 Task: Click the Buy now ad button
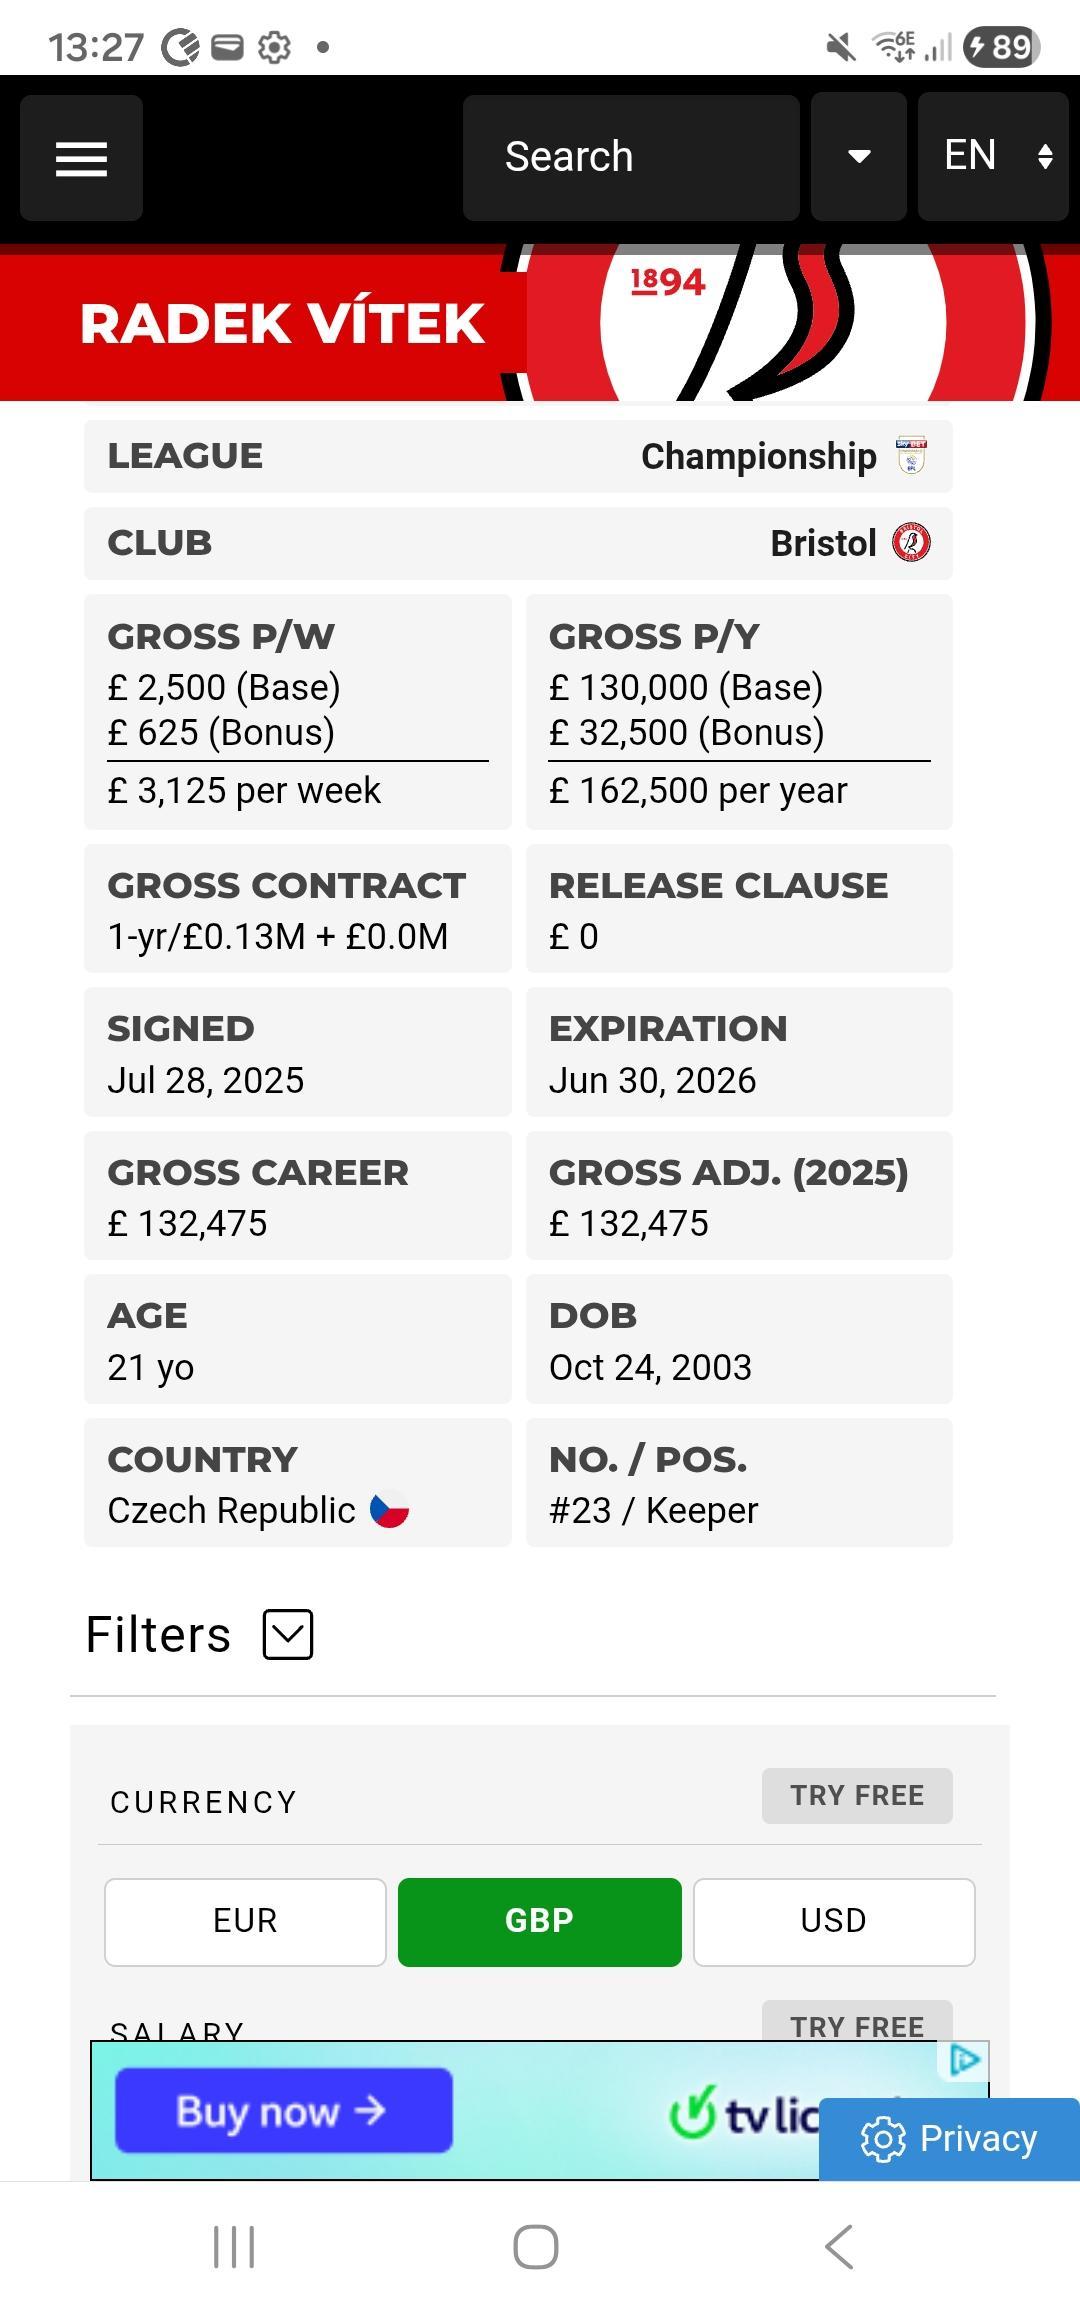pyautogui.click(x=284, y=2110)
